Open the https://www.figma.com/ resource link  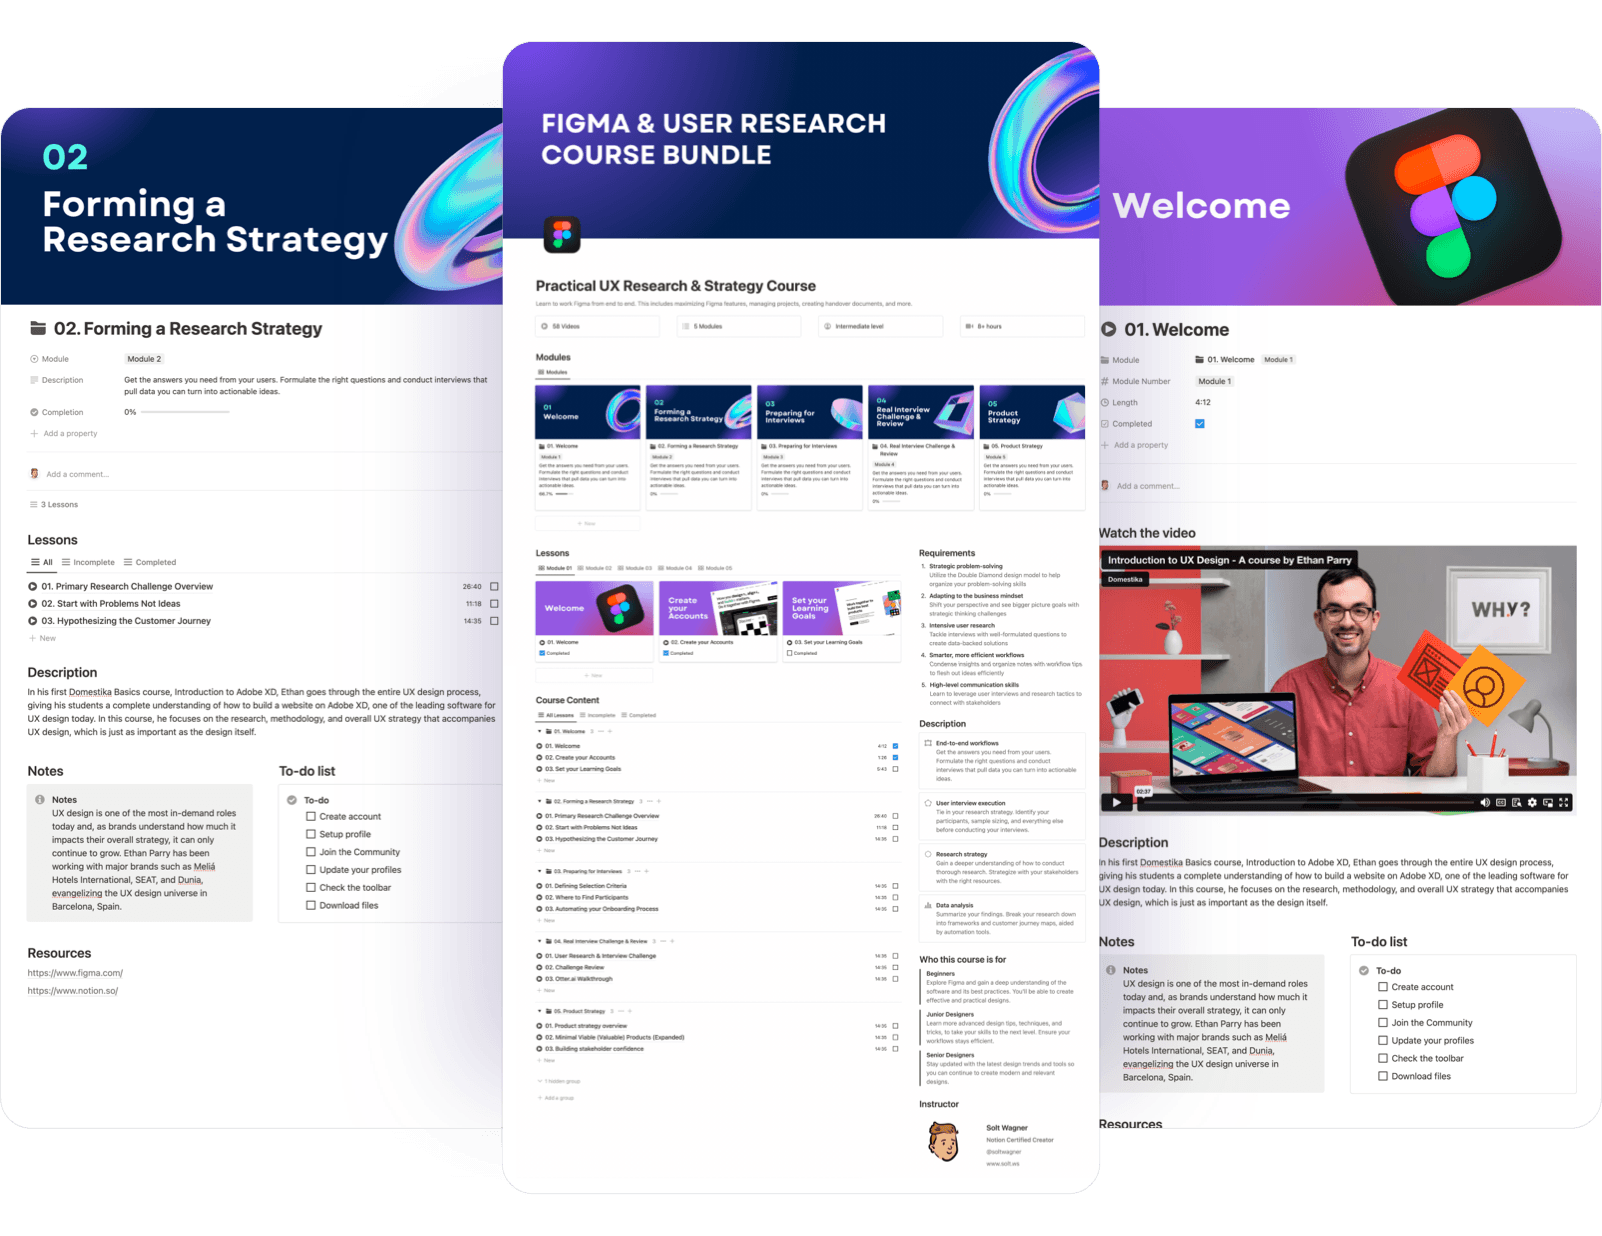pyautogui.click(x=75, y=972)
